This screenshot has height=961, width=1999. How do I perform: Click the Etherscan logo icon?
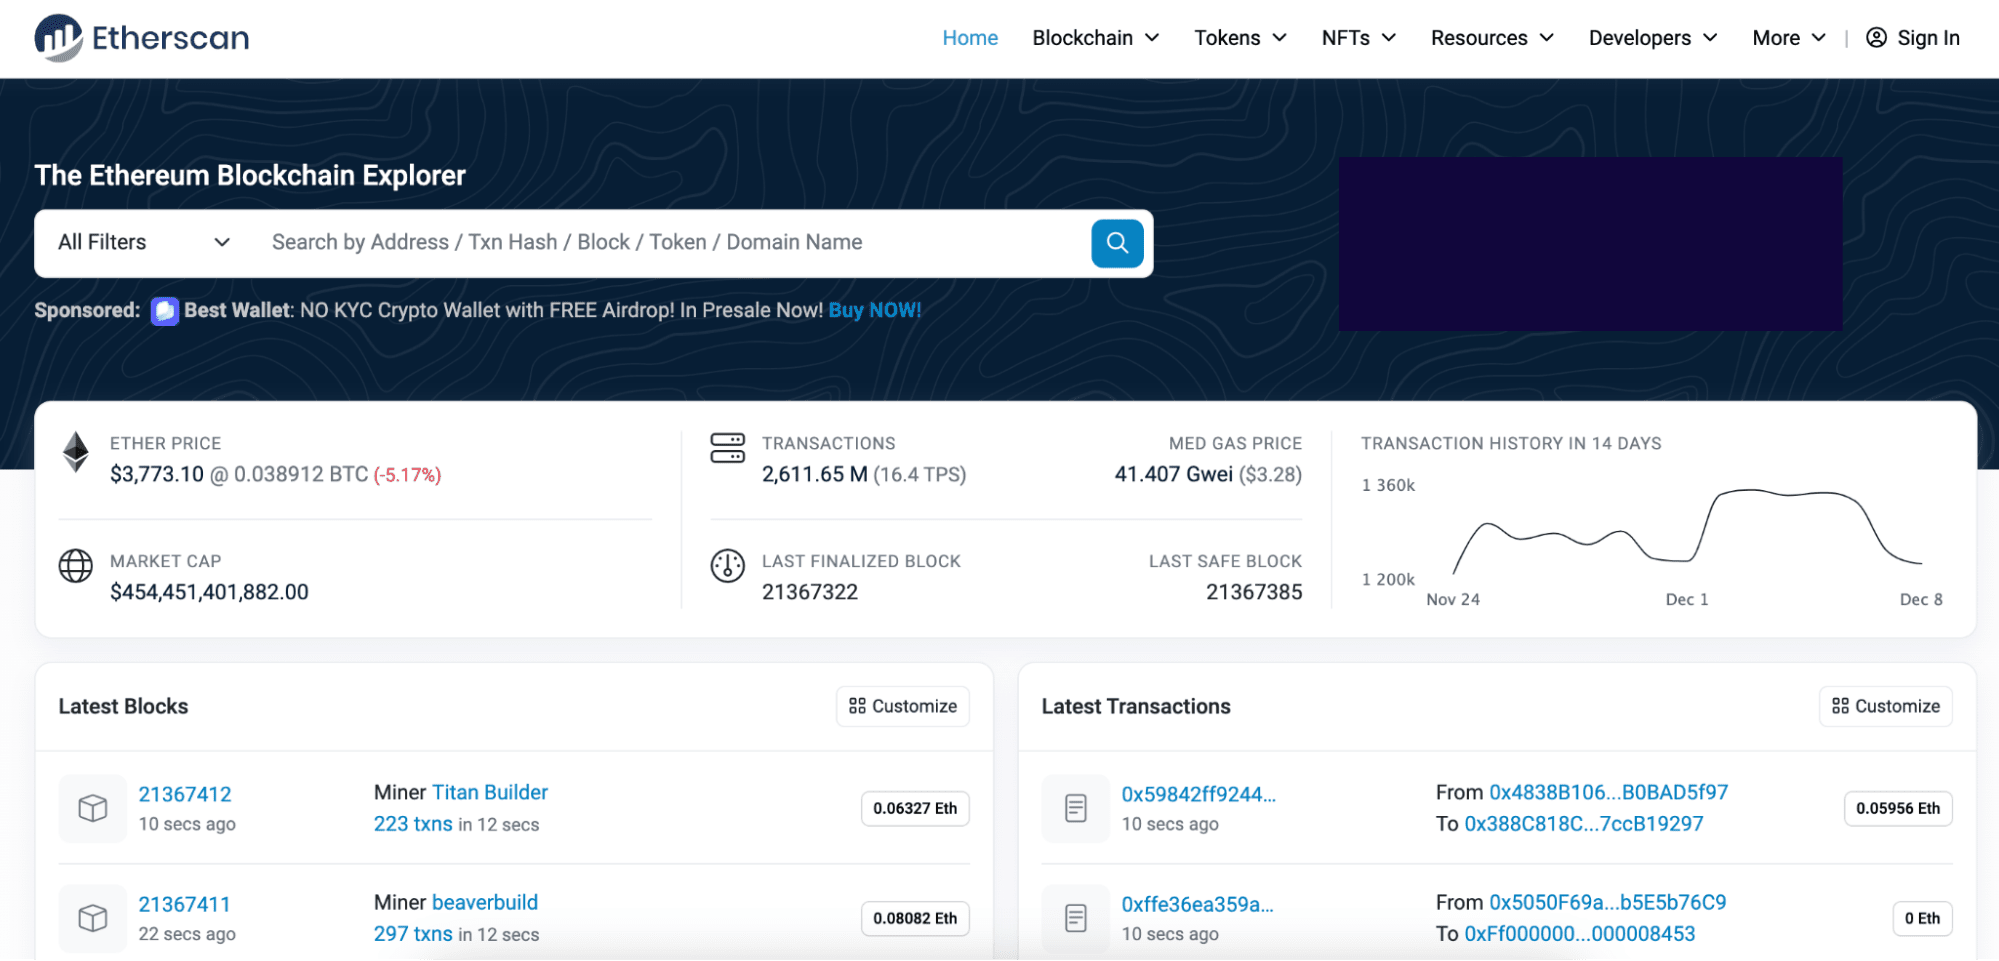tap(58, 38)
